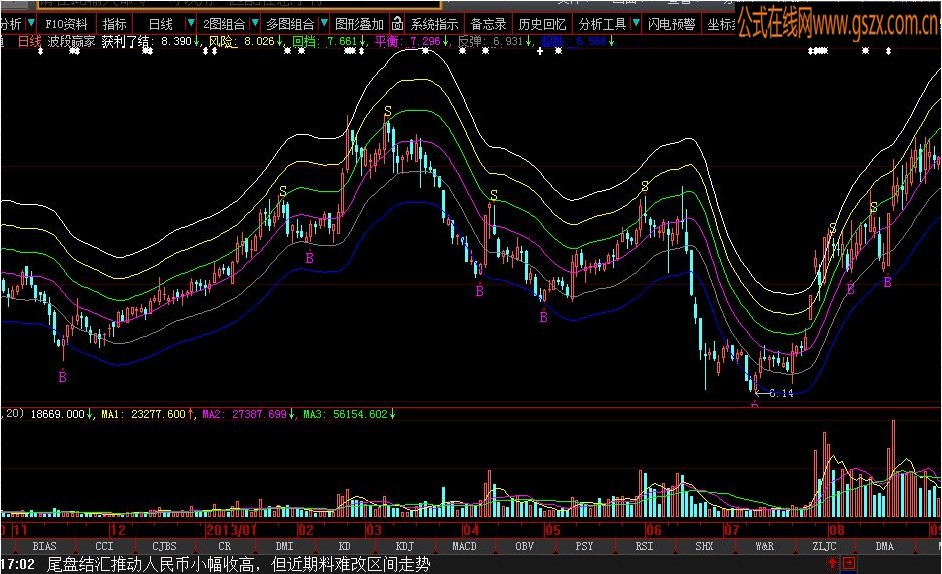This screenshot has width=942, height=574.
Task: Open the dropdown arrow beside 日线
Action: [190, 23]
